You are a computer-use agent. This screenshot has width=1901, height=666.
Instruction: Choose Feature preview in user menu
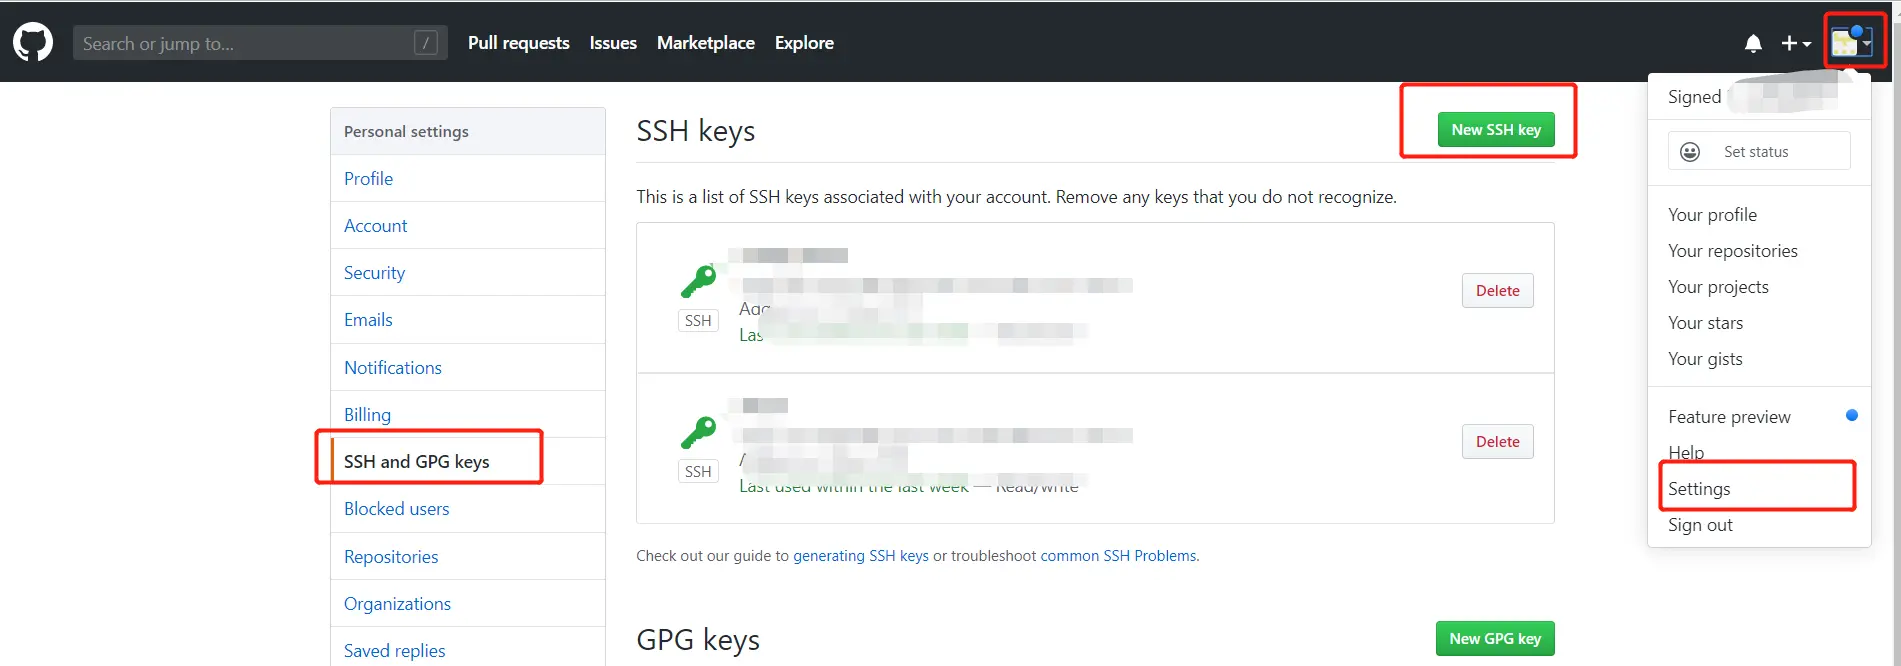(1729, 417)
